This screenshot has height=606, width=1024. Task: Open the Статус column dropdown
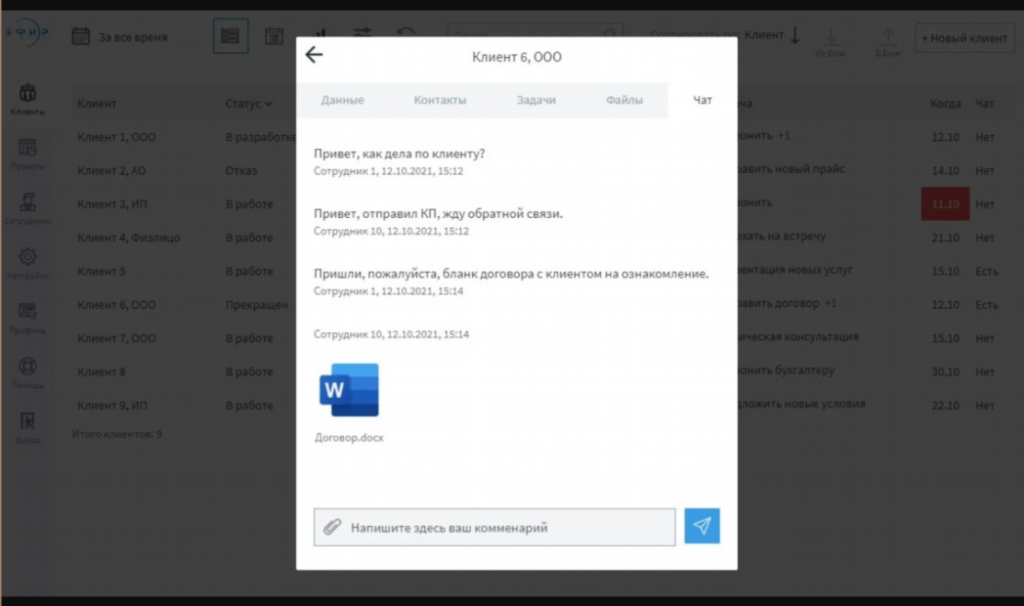[x=249, y=103]
